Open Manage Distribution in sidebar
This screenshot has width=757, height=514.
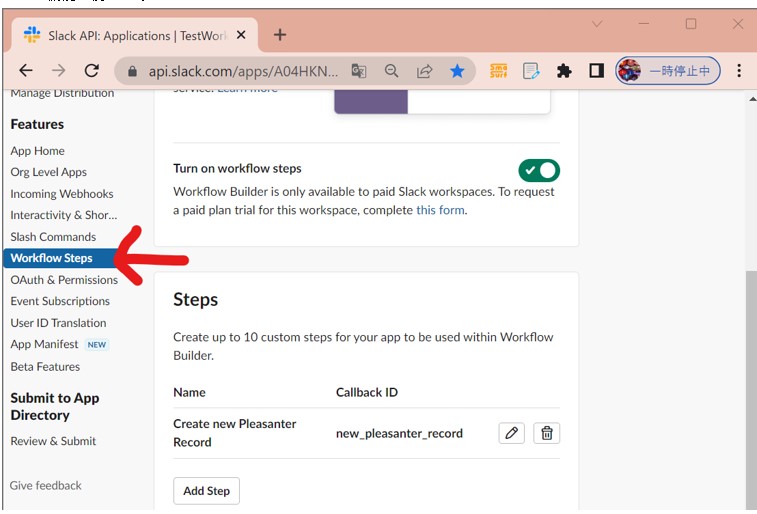[x=62, y=93]
